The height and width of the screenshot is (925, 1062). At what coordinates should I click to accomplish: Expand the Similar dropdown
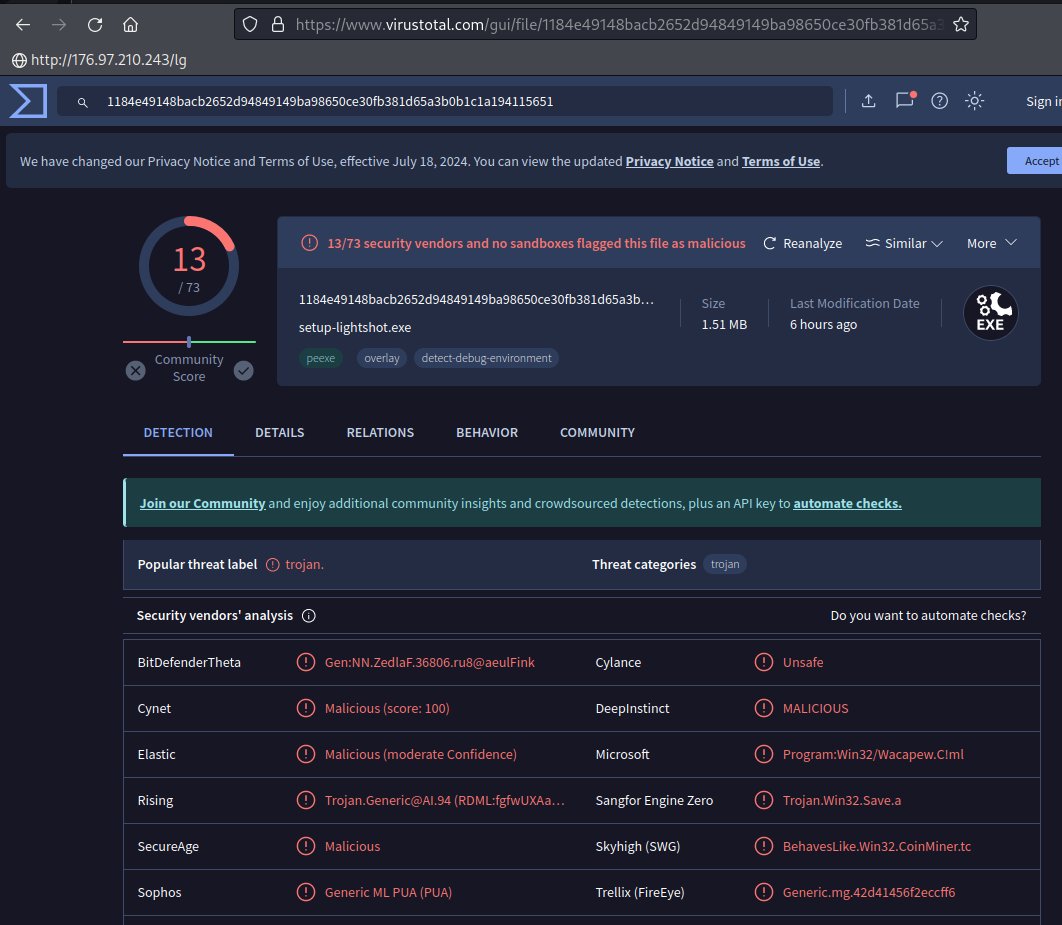click(x=904, y=243)
